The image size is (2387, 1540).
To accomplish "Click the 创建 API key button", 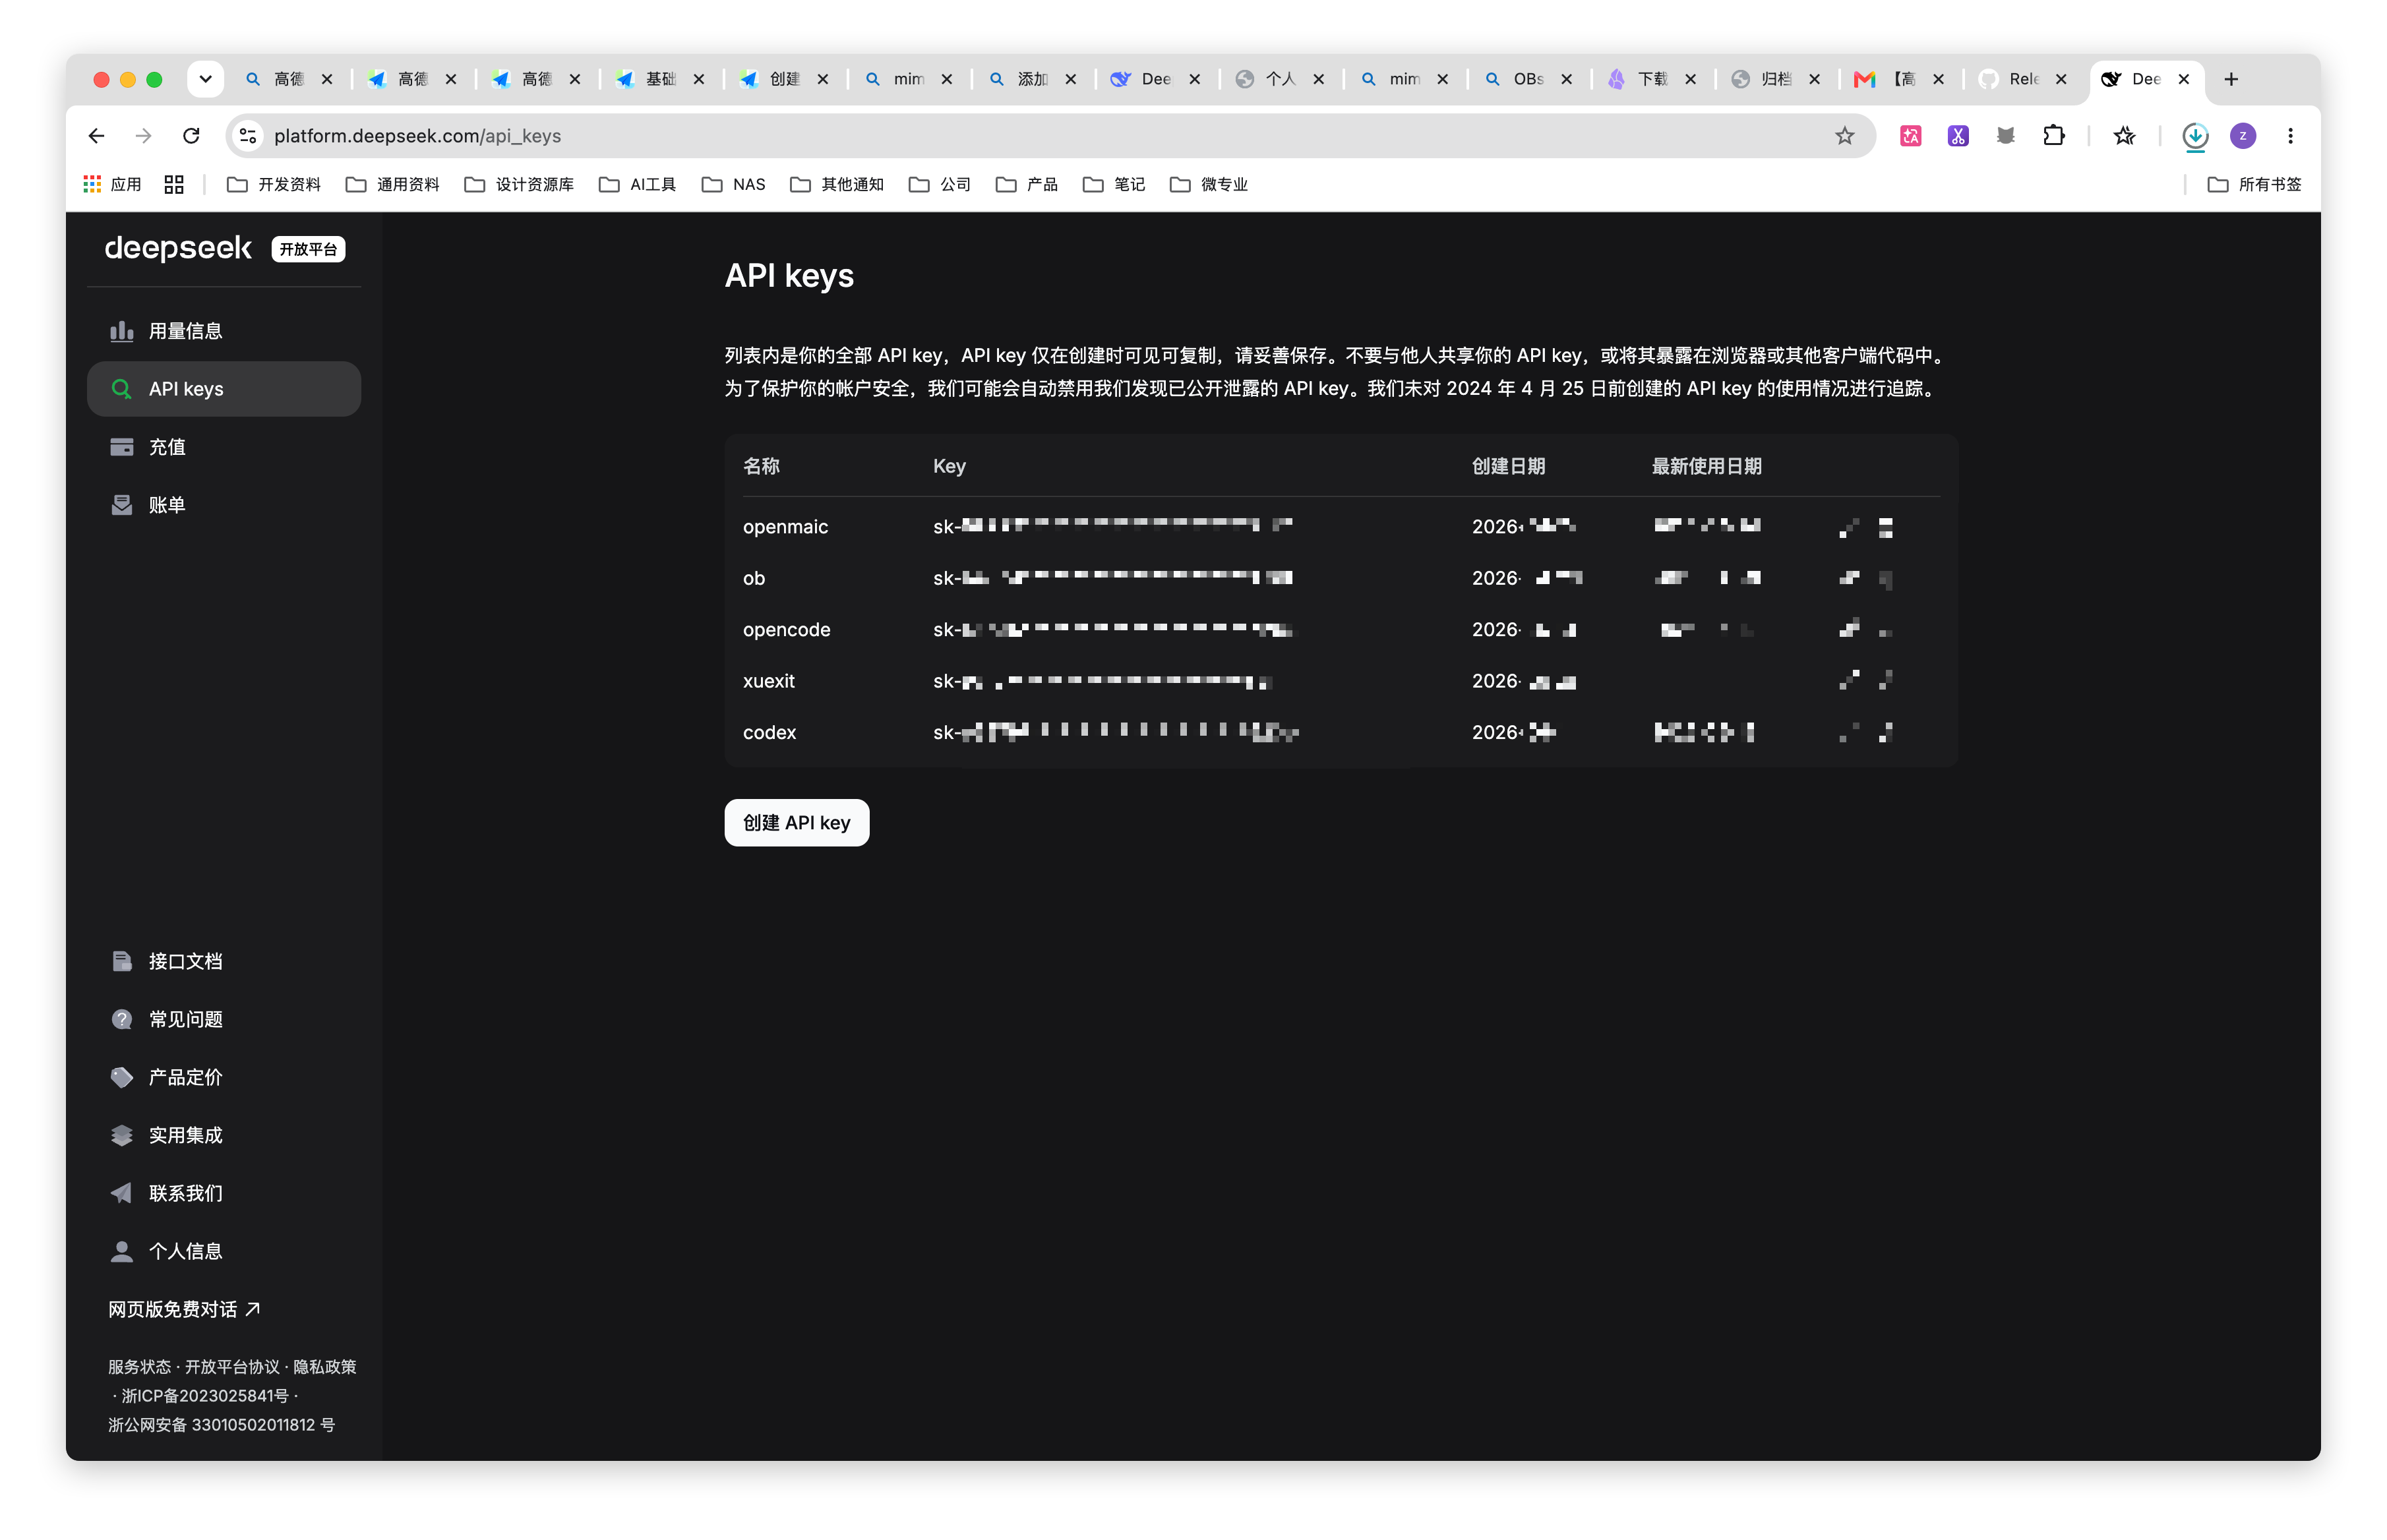I will tap(796, 822).
